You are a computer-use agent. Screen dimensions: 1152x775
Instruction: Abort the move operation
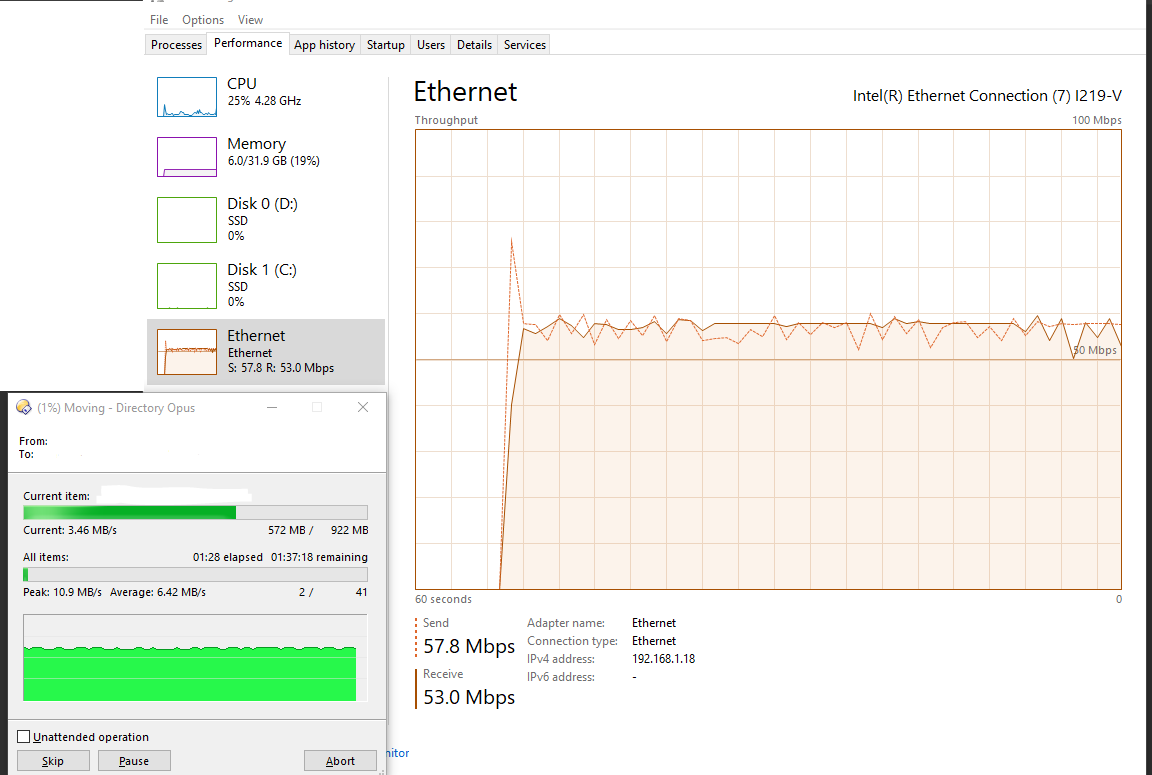coord(340,761)
